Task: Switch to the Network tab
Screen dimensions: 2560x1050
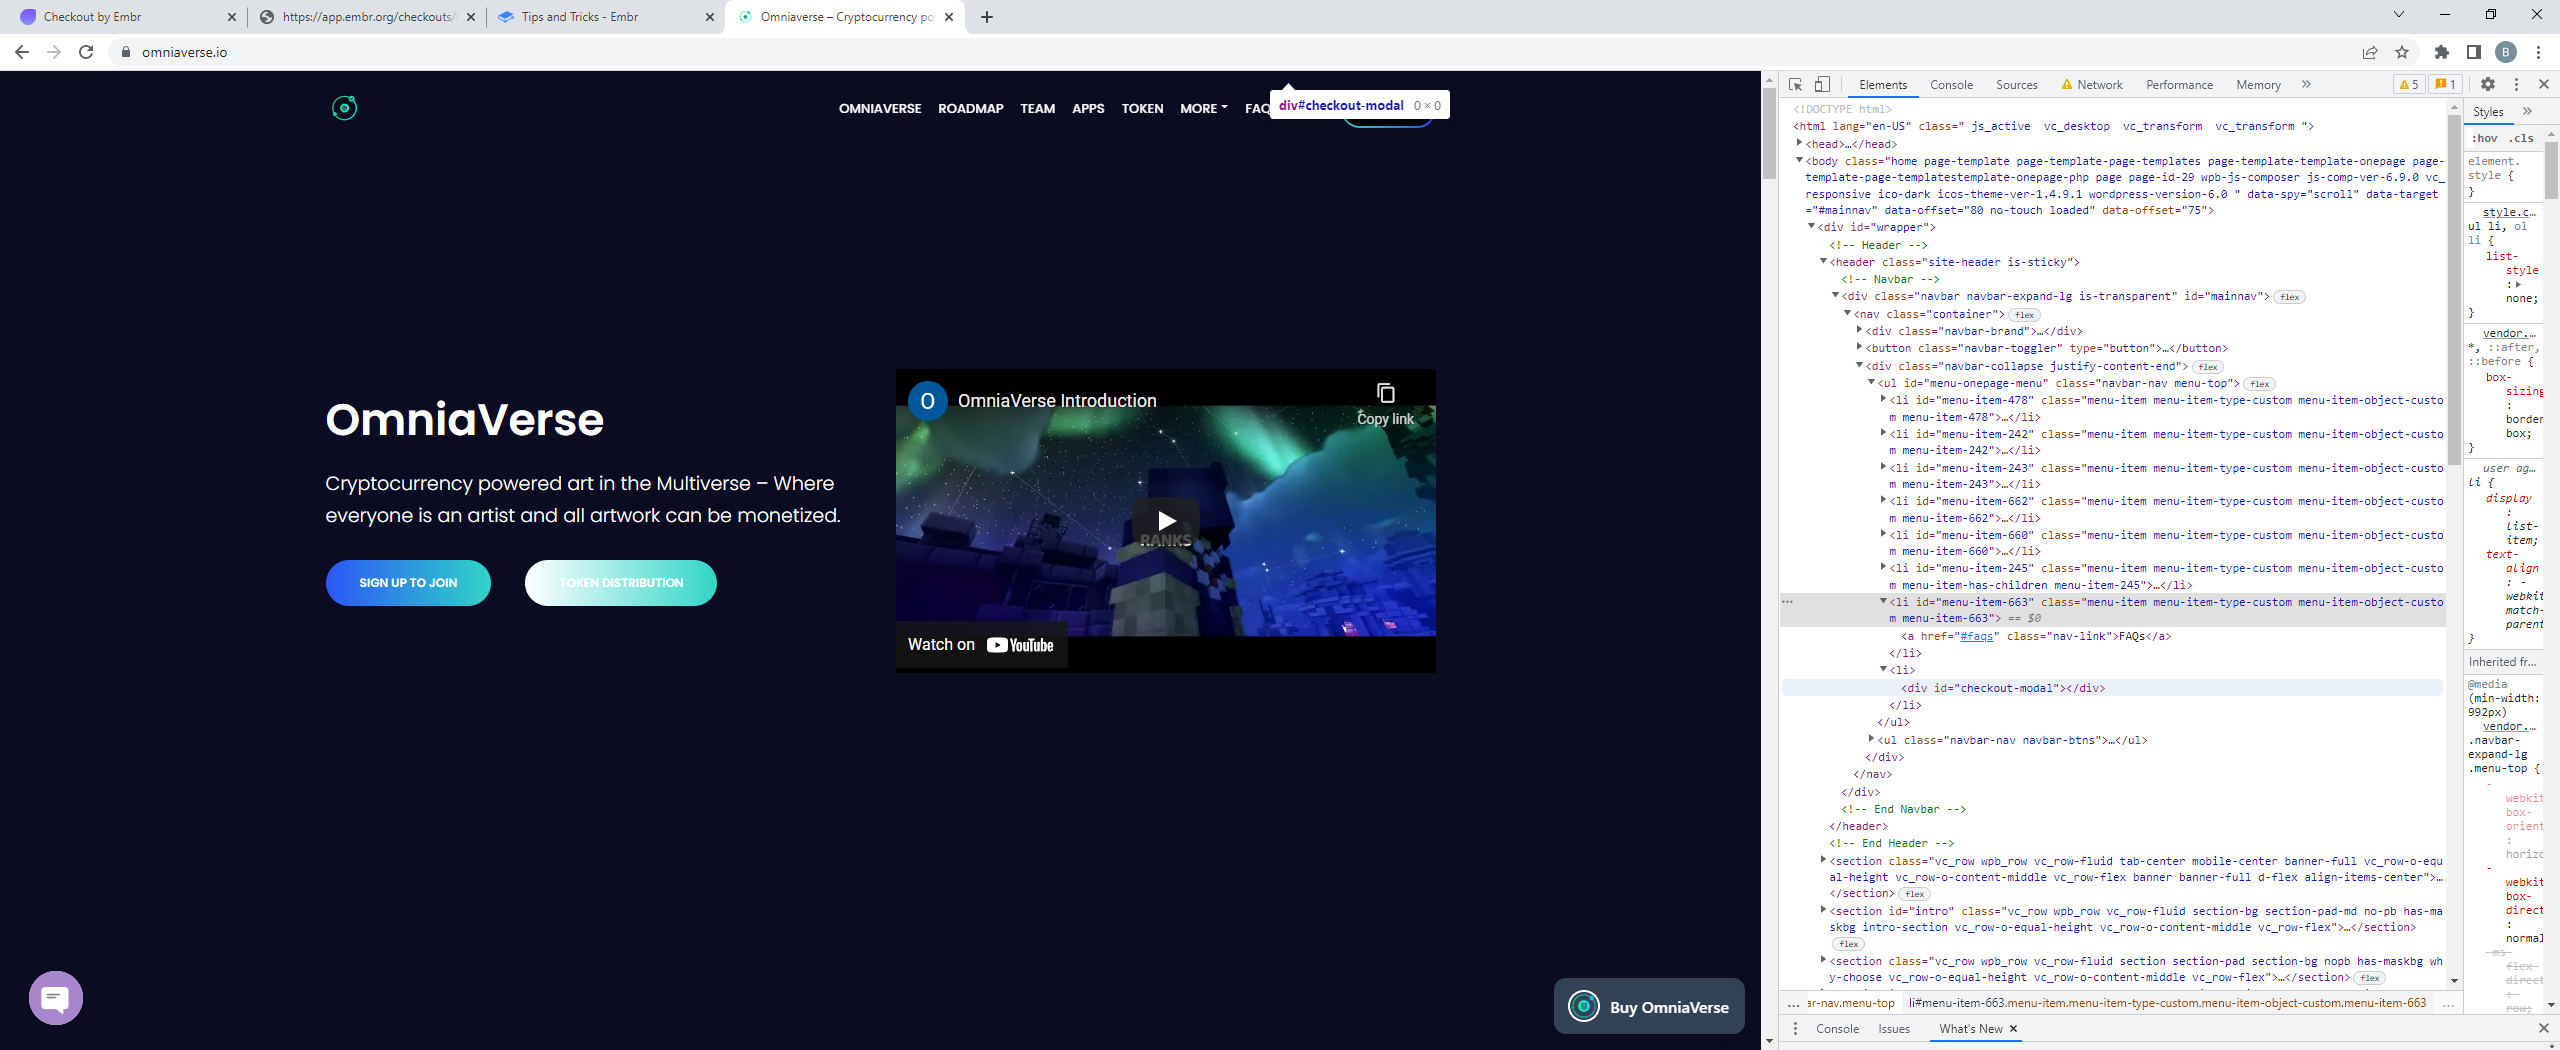Action: [2092, 85]
